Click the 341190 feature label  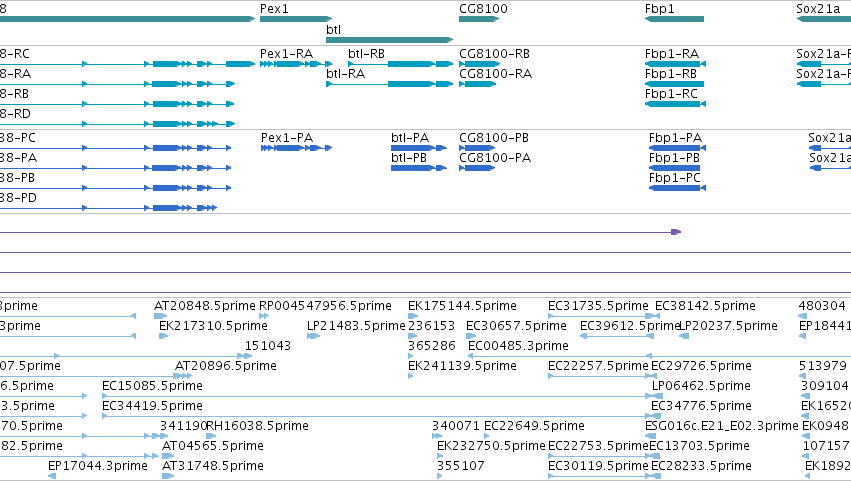point(182,426)
